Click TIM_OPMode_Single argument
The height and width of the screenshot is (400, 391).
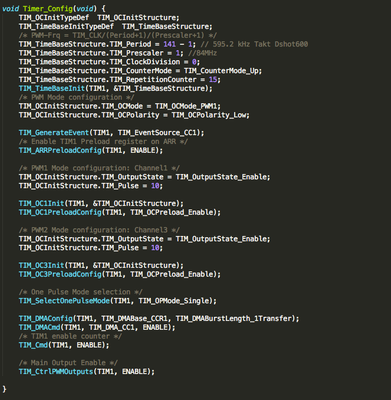click(x=176, y=301)
